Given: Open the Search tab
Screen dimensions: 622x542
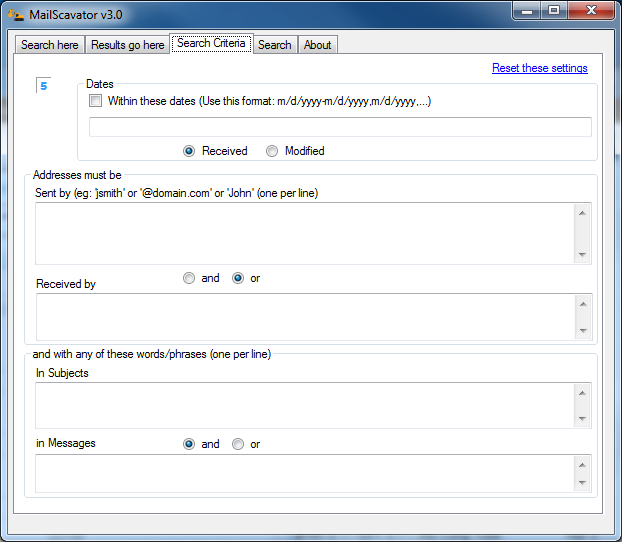Looking at the screenshot, I should 275,44.
